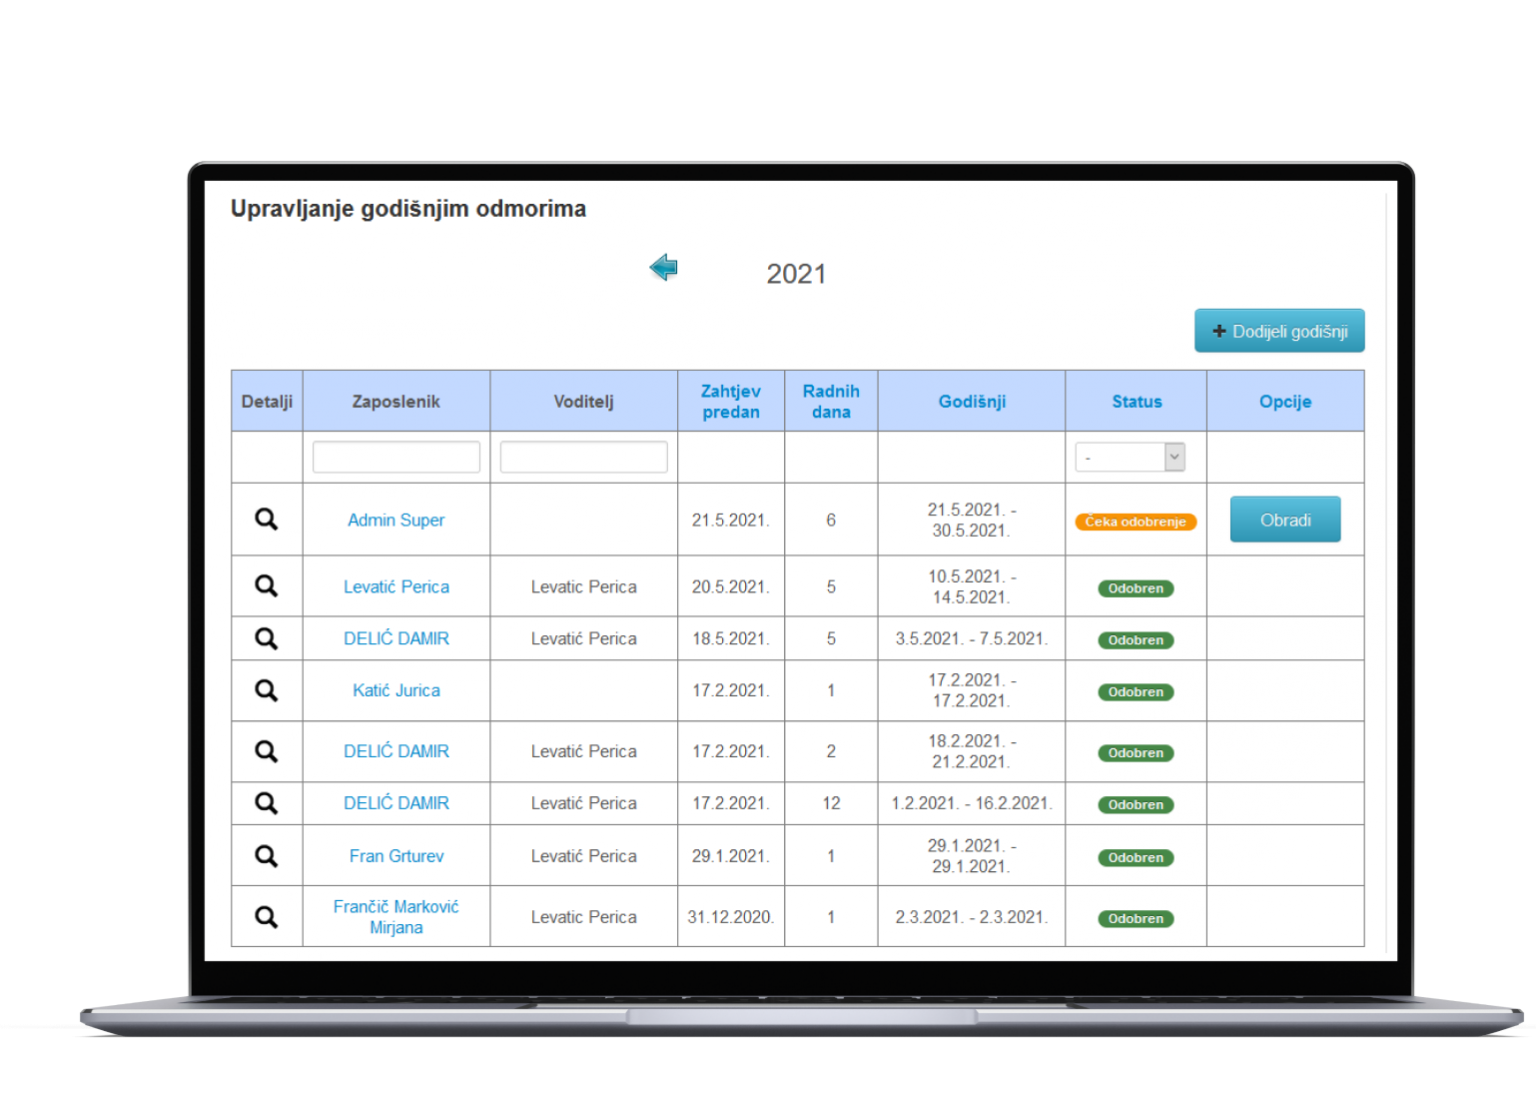Click the Čeka odobrenje status badge
The height and width of the screenshot is (1095, 1536).
(1135, 521)
